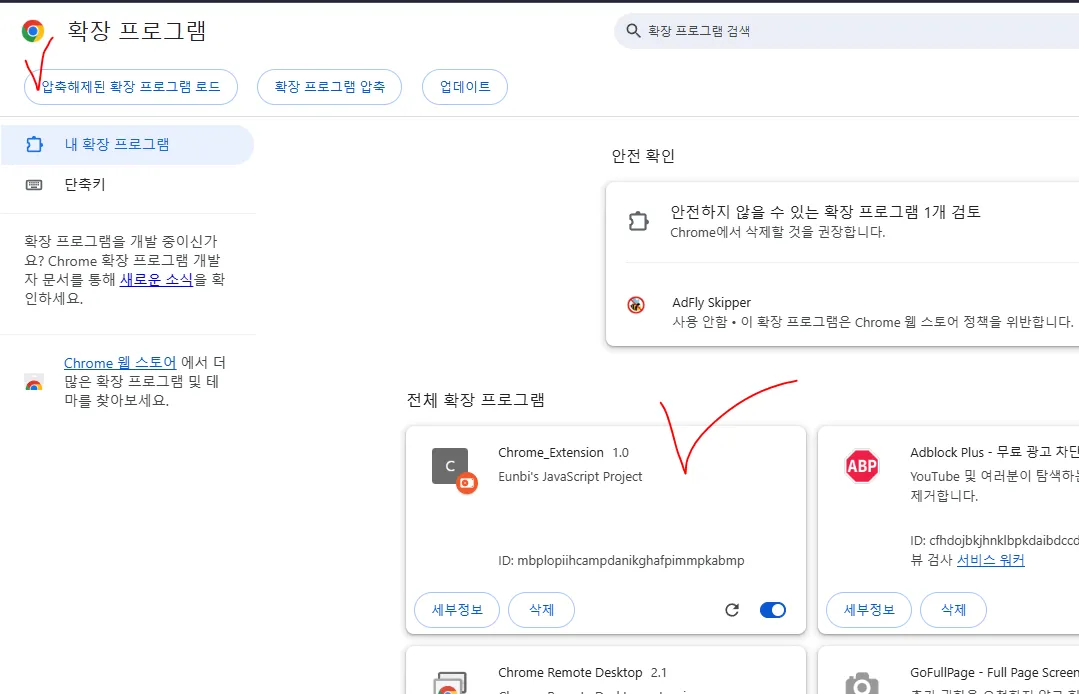Image resolution: width=1079 pixels, height=694 pixels.
Task: Open the 단축키 shortcuts page
Action: pyautogui.click(x=127, y=184)
